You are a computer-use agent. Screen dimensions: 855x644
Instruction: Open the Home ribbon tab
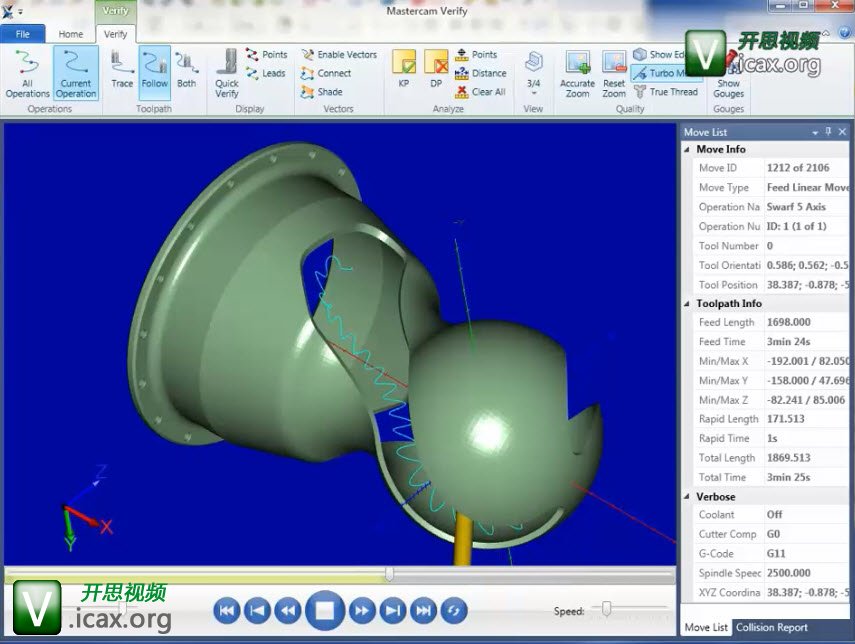click(71, 34)
